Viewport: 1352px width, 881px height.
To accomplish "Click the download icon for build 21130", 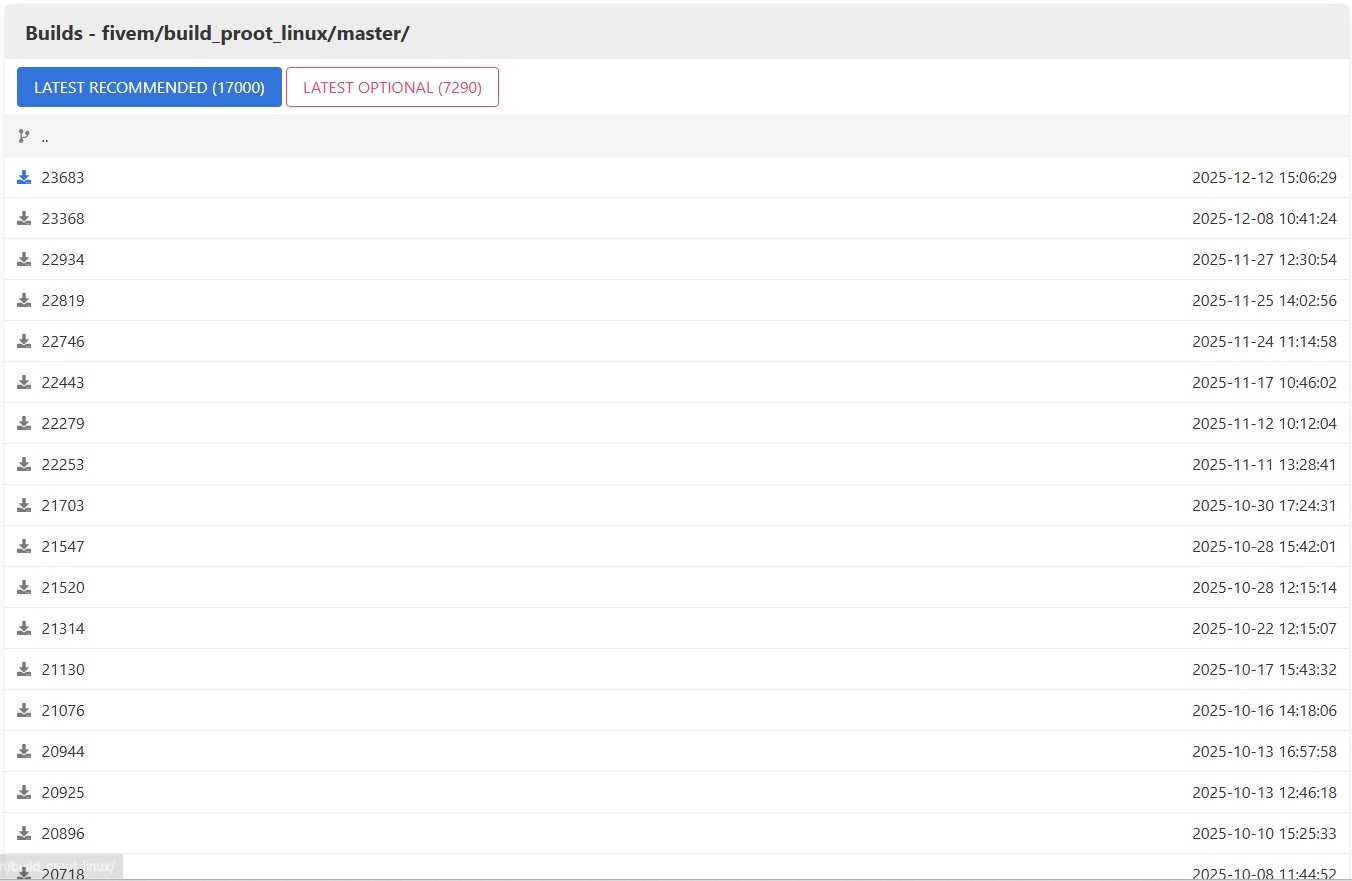I will point(24,669).
